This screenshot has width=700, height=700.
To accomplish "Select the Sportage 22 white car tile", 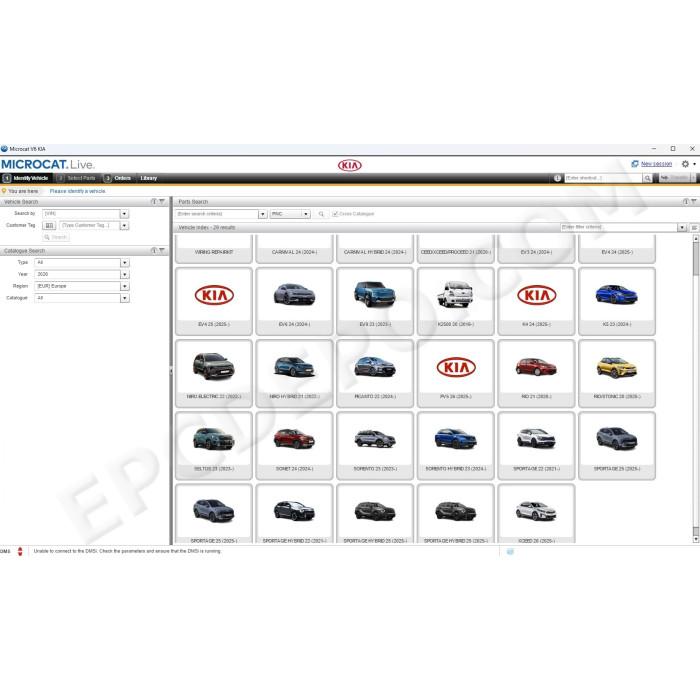I will pos(536,446).
